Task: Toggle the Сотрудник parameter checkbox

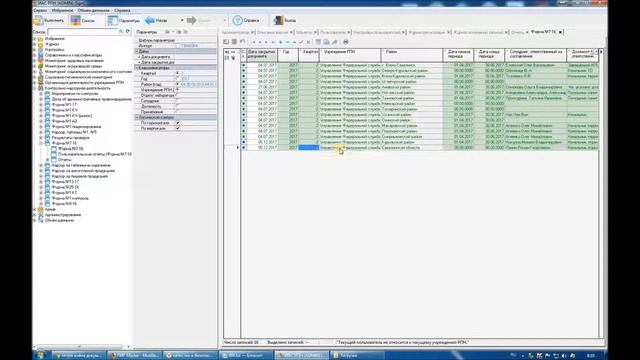Action: (178, 101)
